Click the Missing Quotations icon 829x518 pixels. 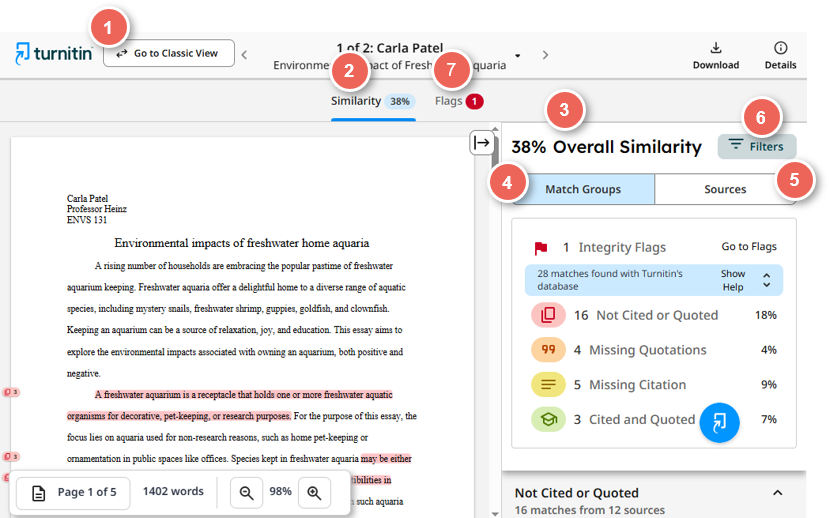(548, 350)
